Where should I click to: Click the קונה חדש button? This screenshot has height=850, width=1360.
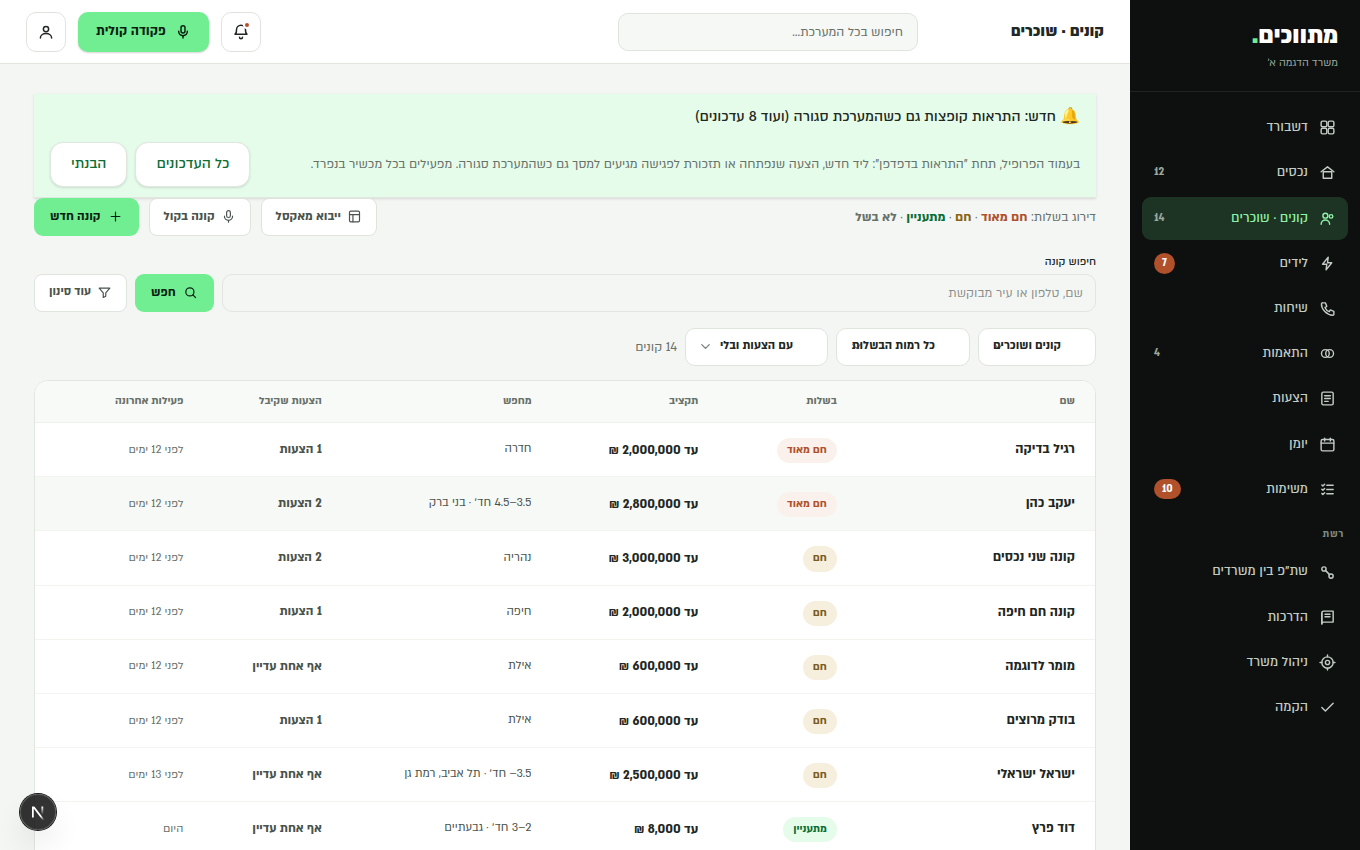pyautogui.click(x=86, y=217)
